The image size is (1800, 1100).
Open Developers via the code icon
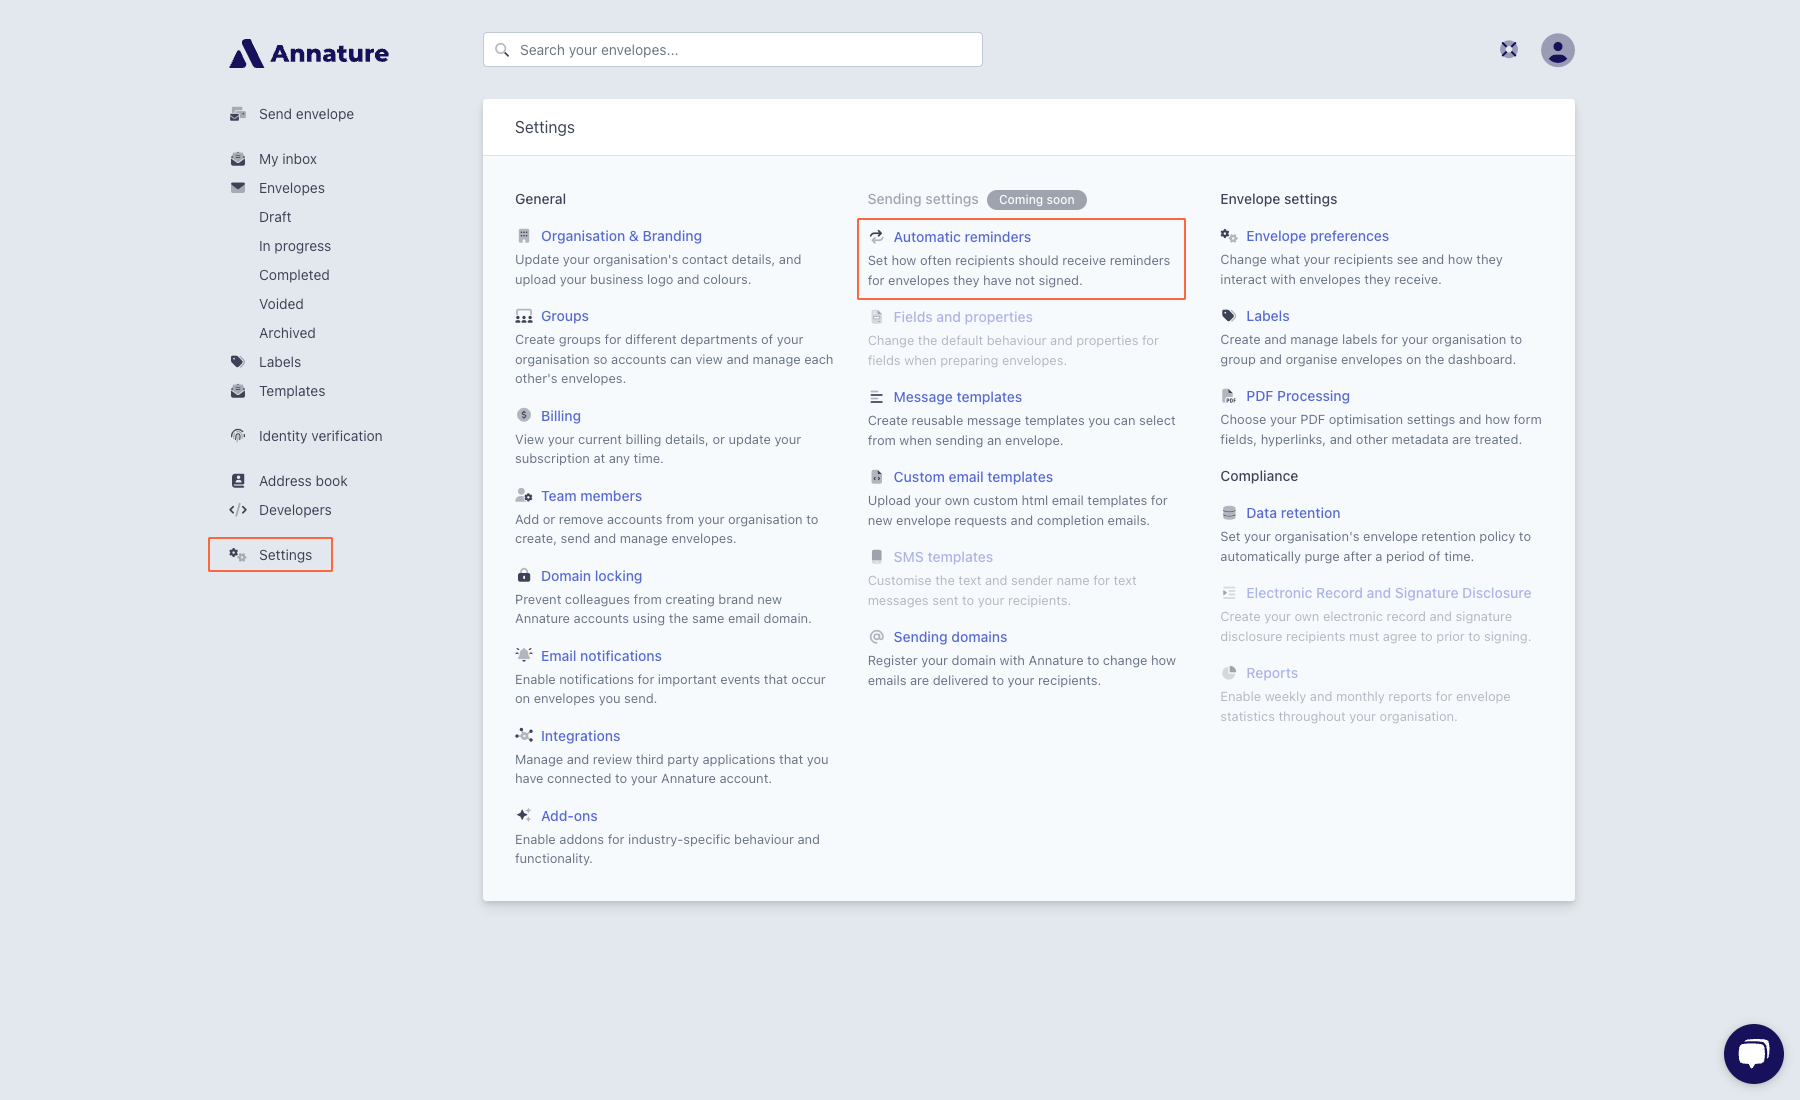pos(238,510)
